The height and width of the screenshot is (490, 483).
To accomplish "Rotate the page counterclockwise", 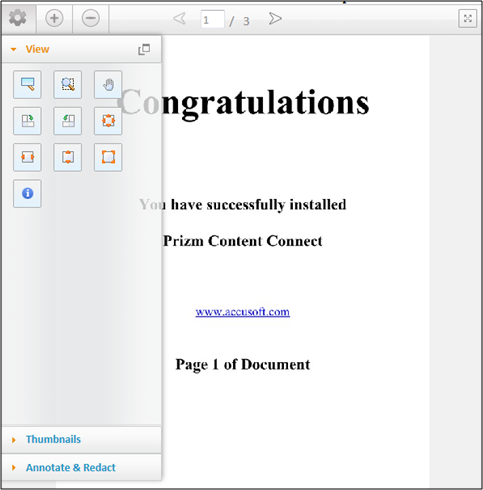I will pos(68,121).
